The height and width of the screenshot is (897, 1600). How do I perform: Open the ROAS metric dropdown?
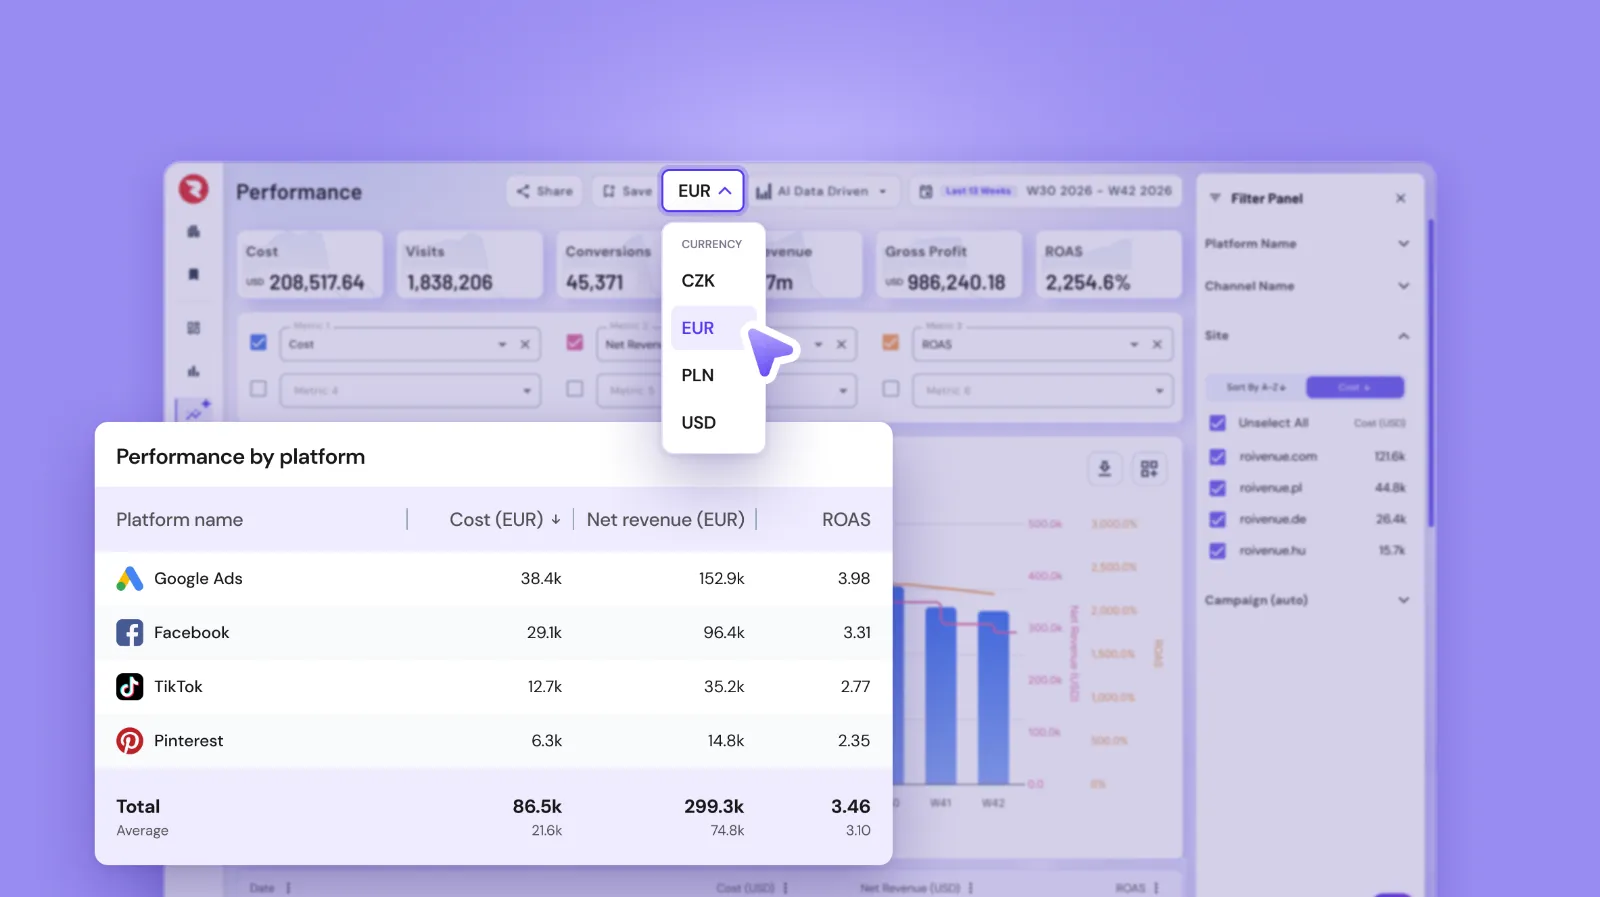[1134, 344]
